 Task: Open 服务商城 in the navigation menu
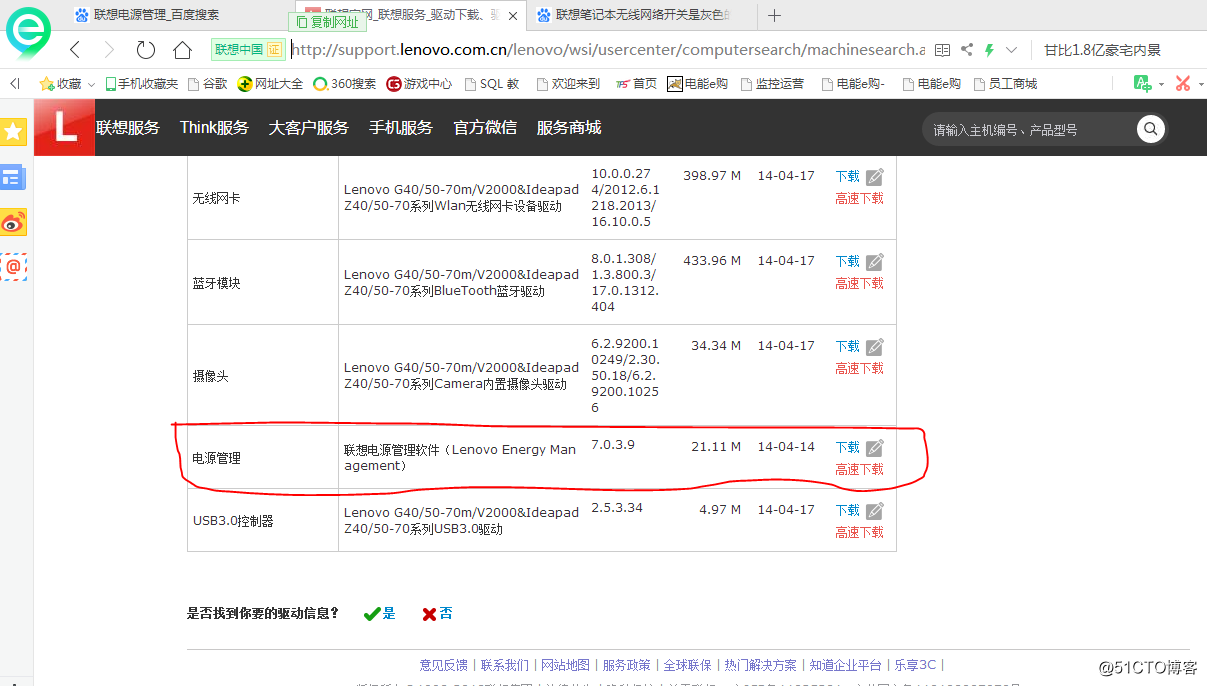[x=569, y=127]
